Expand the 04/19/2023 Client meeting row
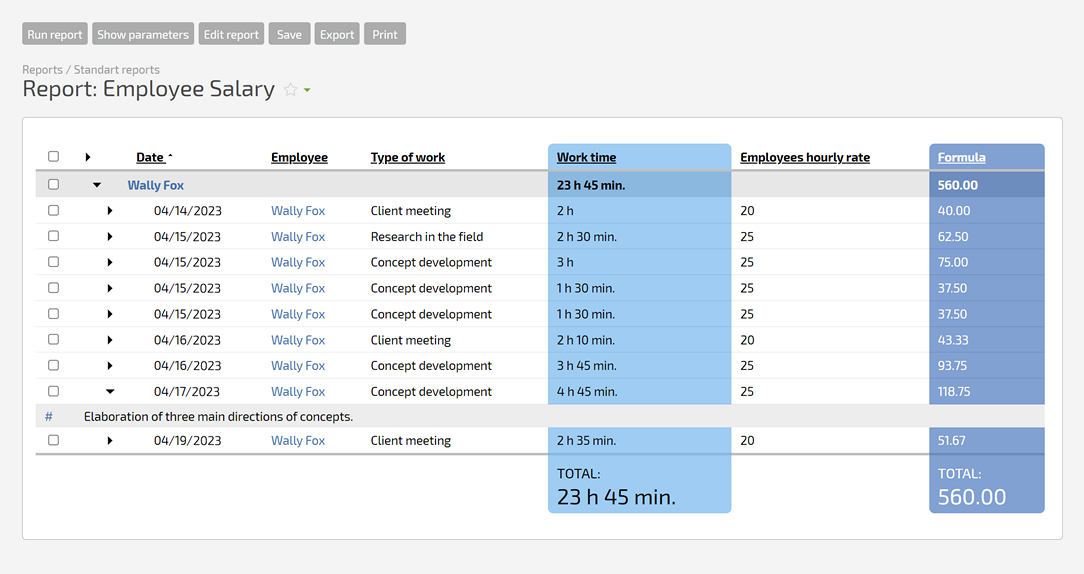 110,441
